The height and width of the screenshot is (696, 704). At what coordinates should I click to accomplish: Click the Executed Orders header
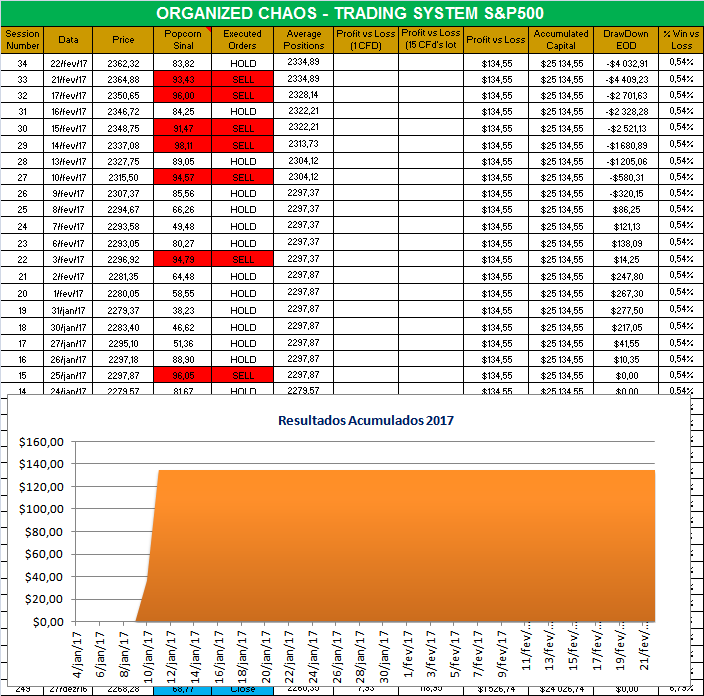click(242, 40)
